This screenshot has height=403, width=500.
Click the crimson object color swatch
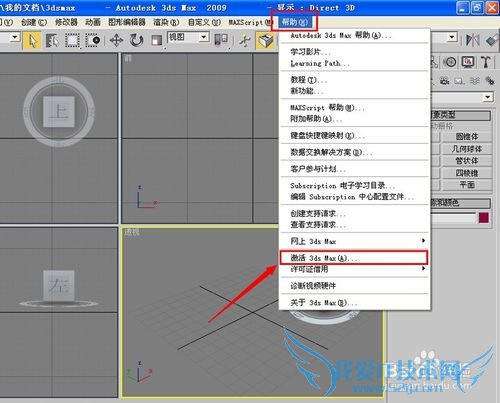click(484, 218)
